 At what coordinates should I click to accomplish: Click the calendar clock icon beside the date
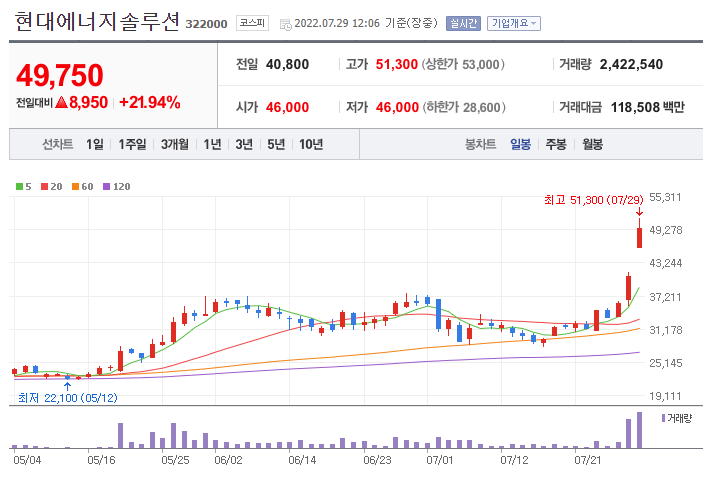285,25
